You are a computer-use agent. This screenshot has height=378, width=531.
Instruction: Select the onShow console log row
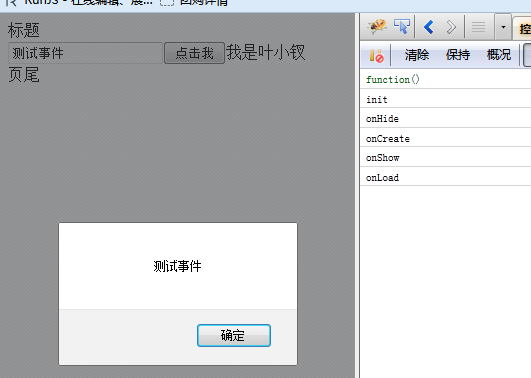445,158
